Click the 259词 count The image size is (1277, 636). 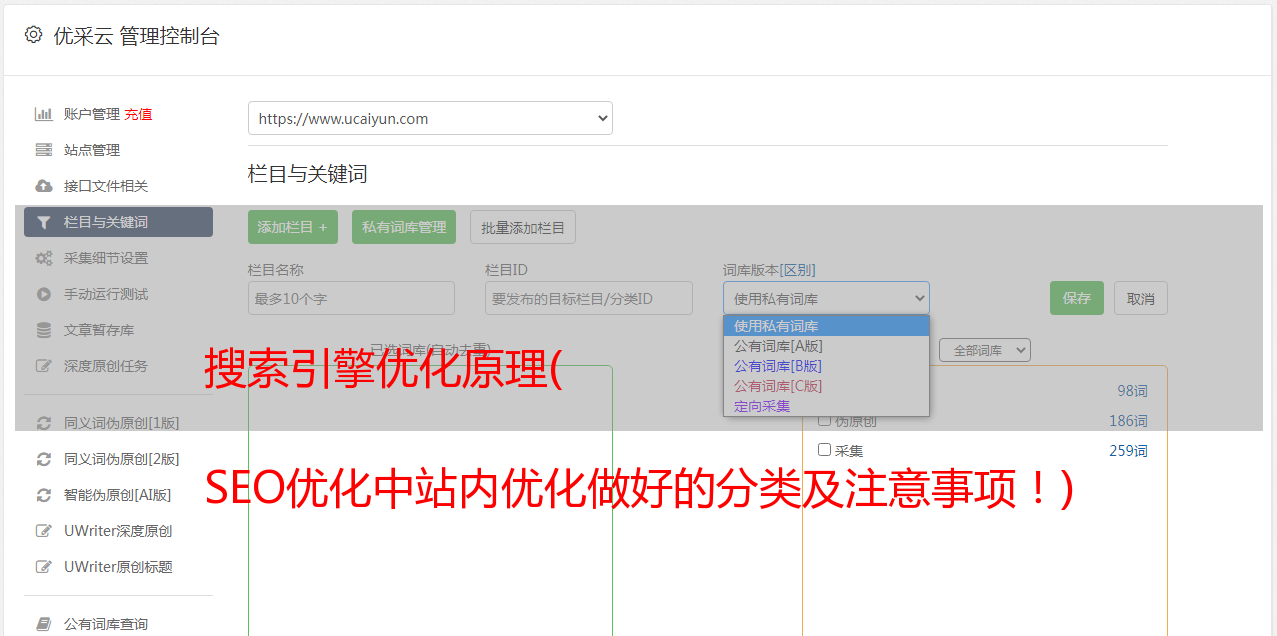(x=1128, y=450)
